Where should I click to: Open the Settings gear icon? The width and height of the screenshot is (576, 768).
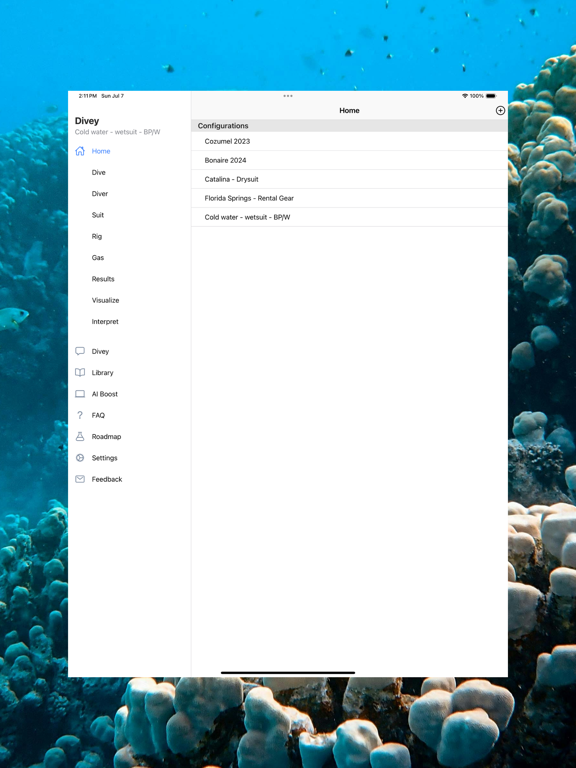tap(80, 457)
